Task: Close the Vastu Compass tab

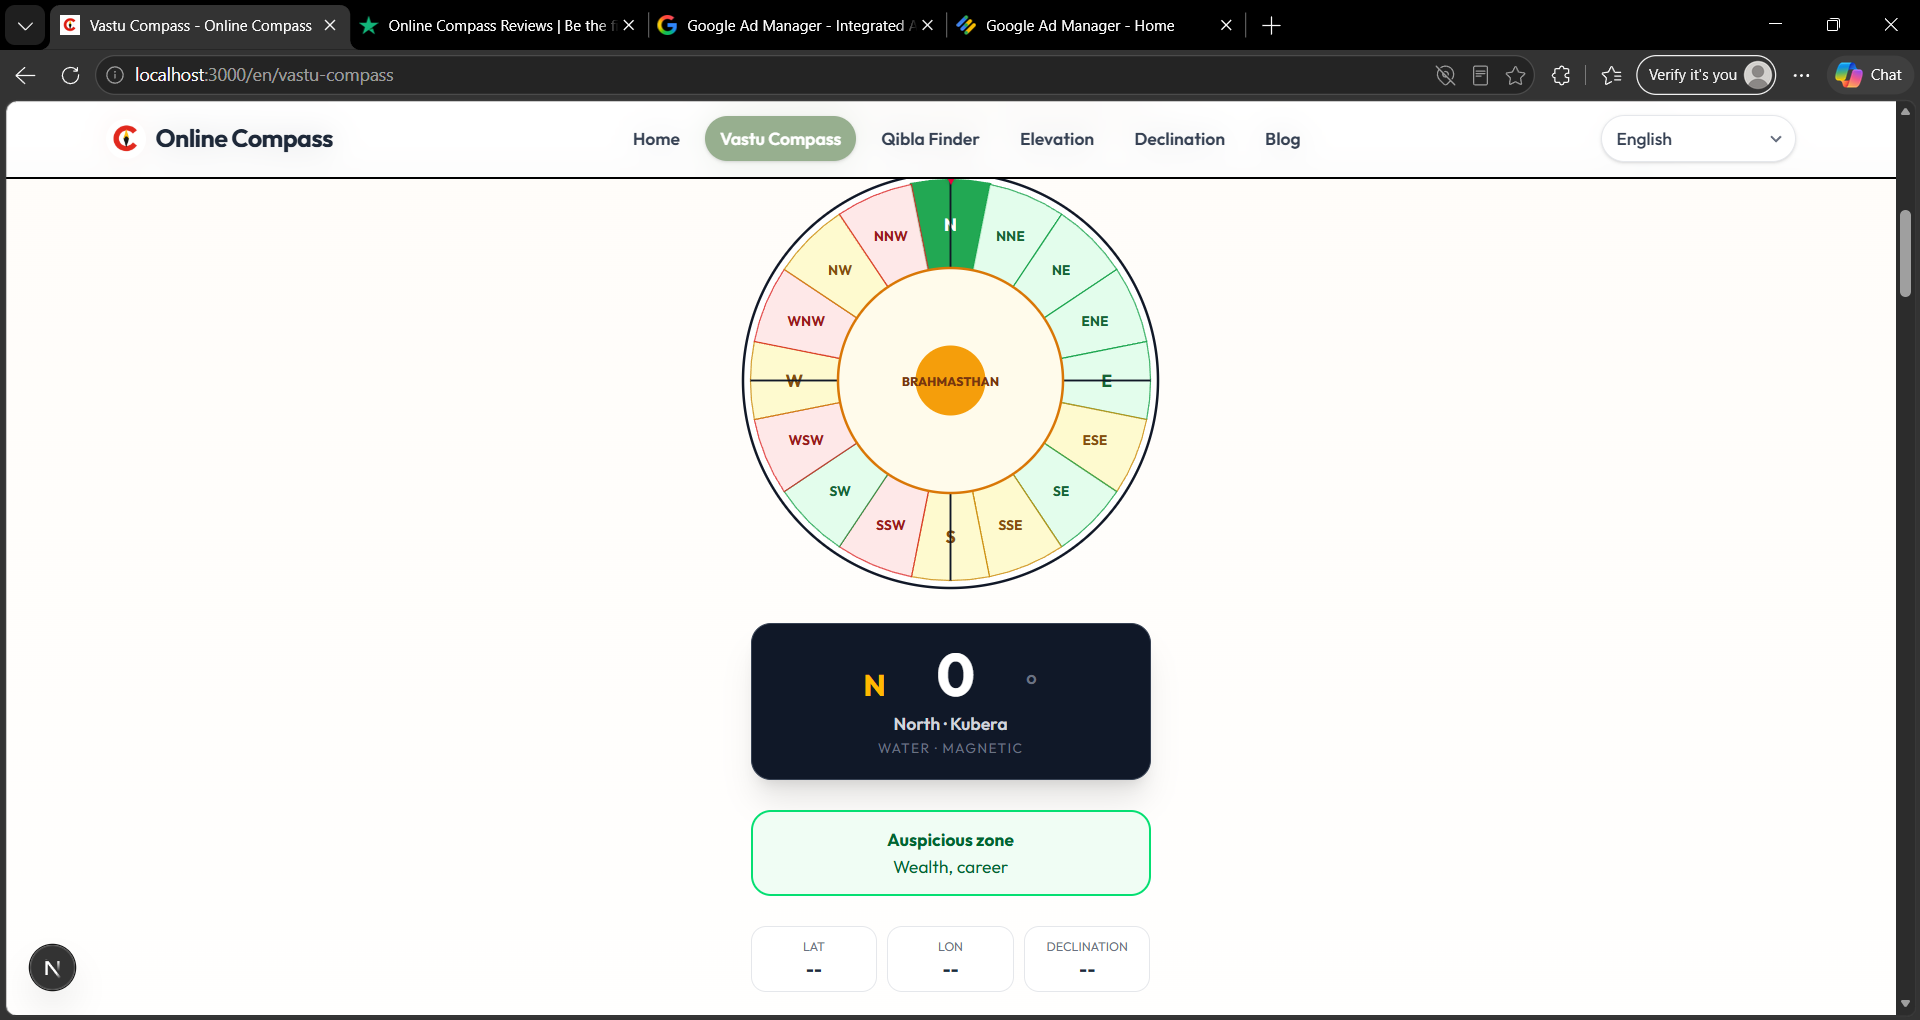Action: pyautogui.click(x=330, y=25)
